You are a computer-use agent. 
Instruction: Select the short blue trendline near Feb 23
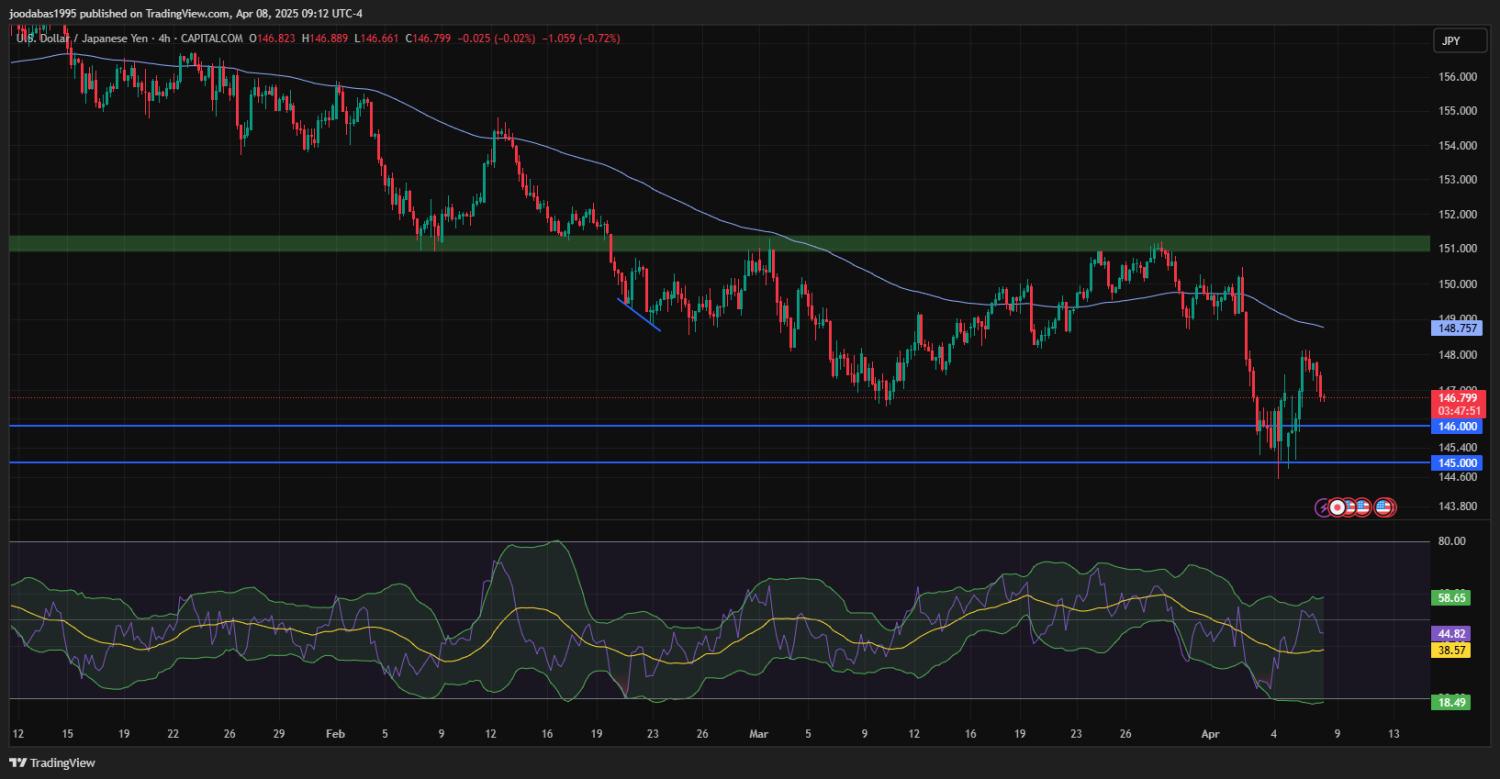pos(640,314)
